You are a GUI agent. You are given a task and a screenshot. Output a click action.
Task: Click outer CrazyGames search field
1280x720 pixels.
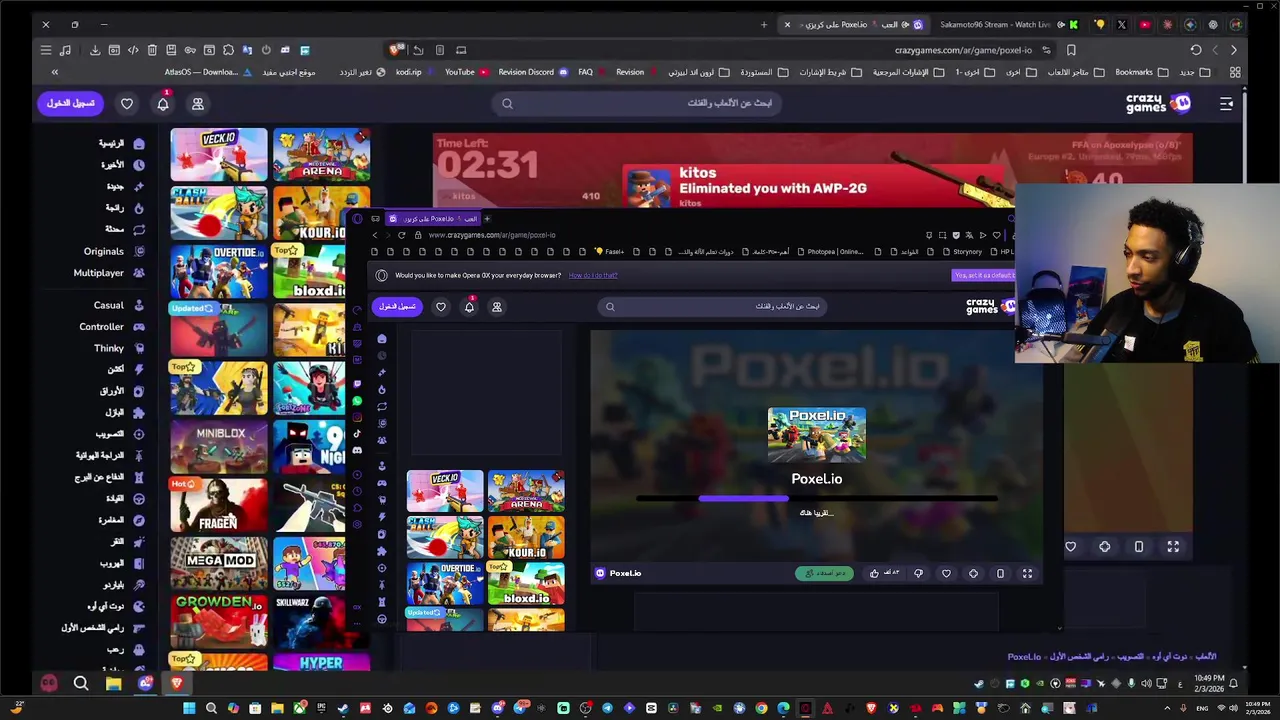tap(638, 103)
